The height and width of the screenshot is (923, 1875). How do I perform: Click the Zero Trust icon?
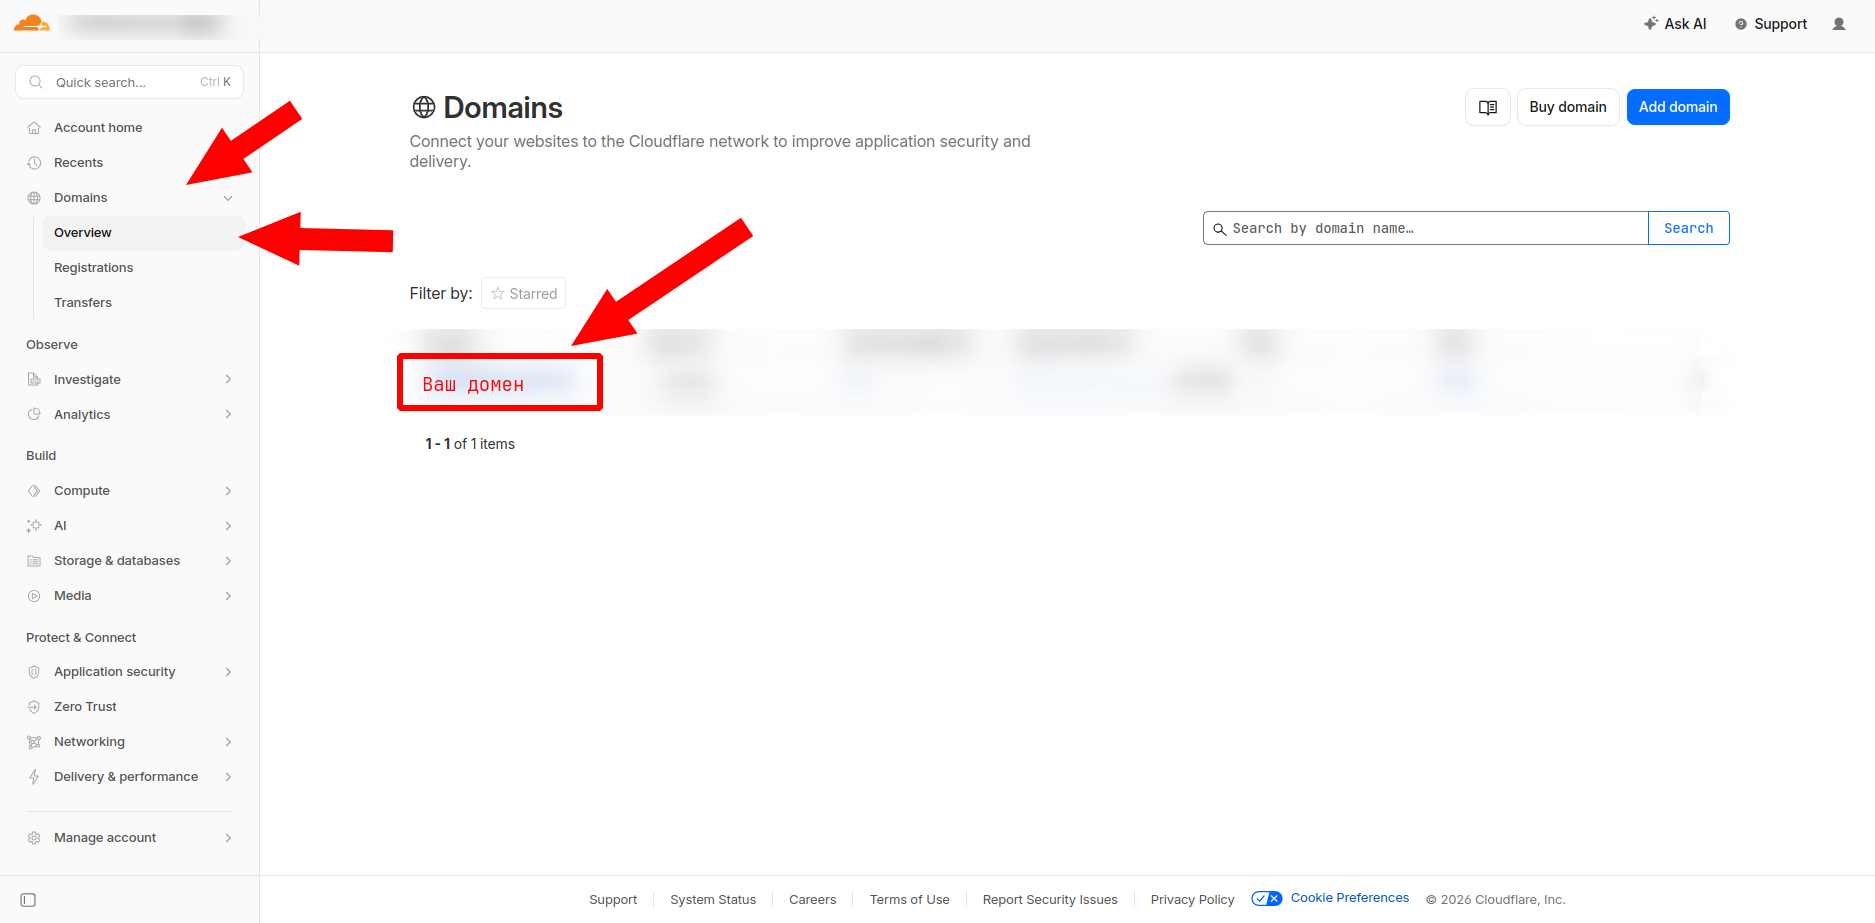[34, 707]
